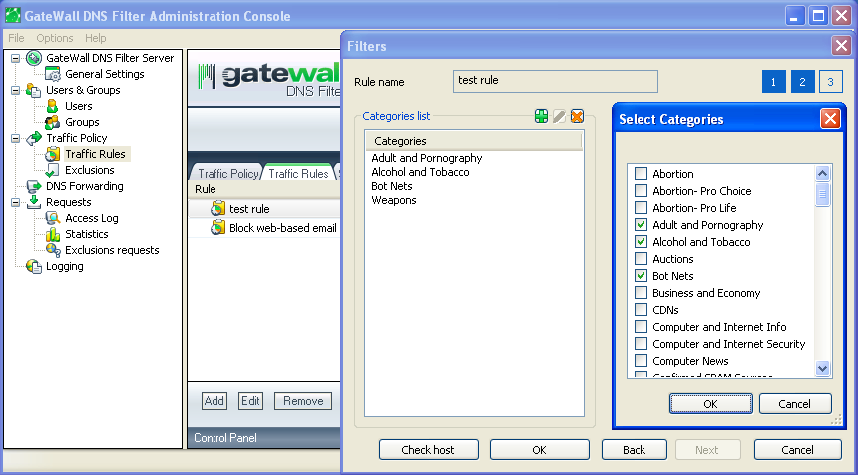Check the Computer News checkbox
Screen dimensions: 858x475
(x=641, y=361)
